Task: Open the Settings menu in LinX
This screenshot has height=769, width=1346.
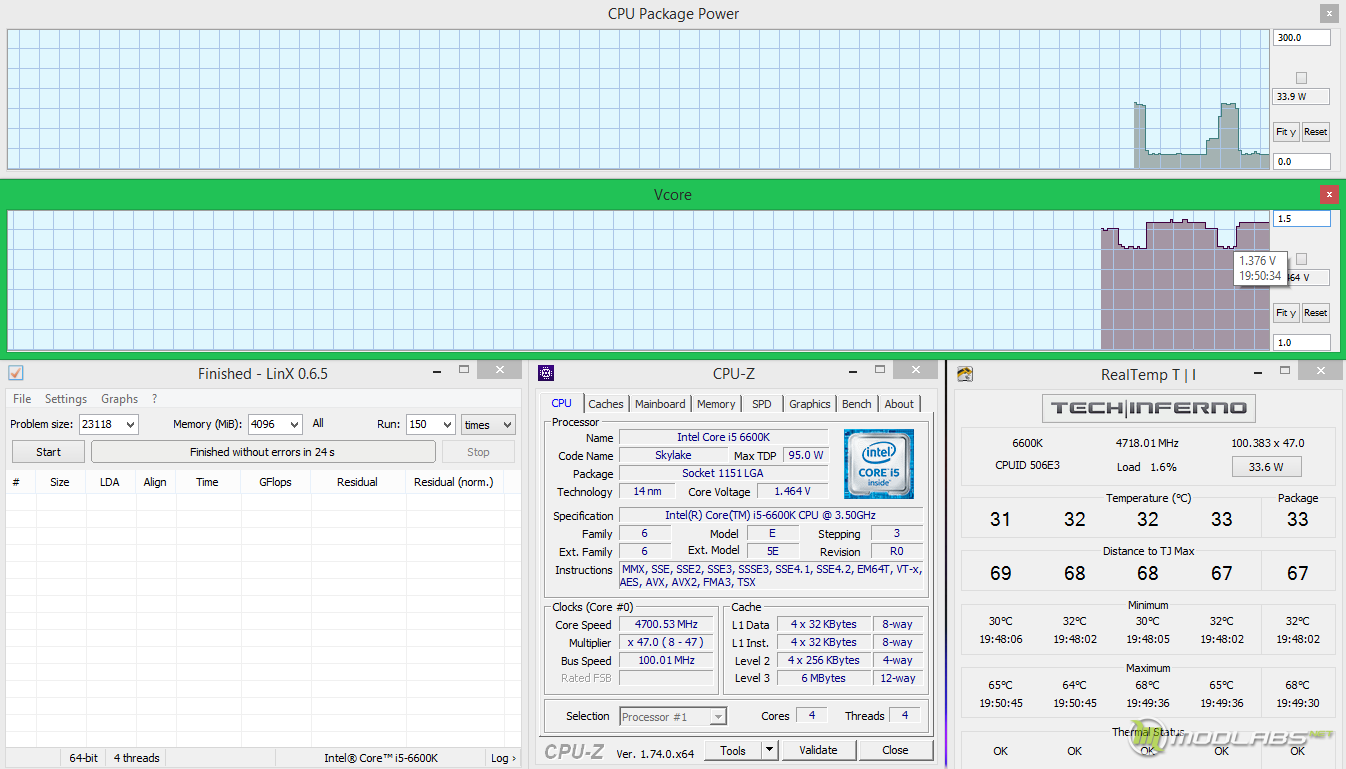Action: point(66,399)
